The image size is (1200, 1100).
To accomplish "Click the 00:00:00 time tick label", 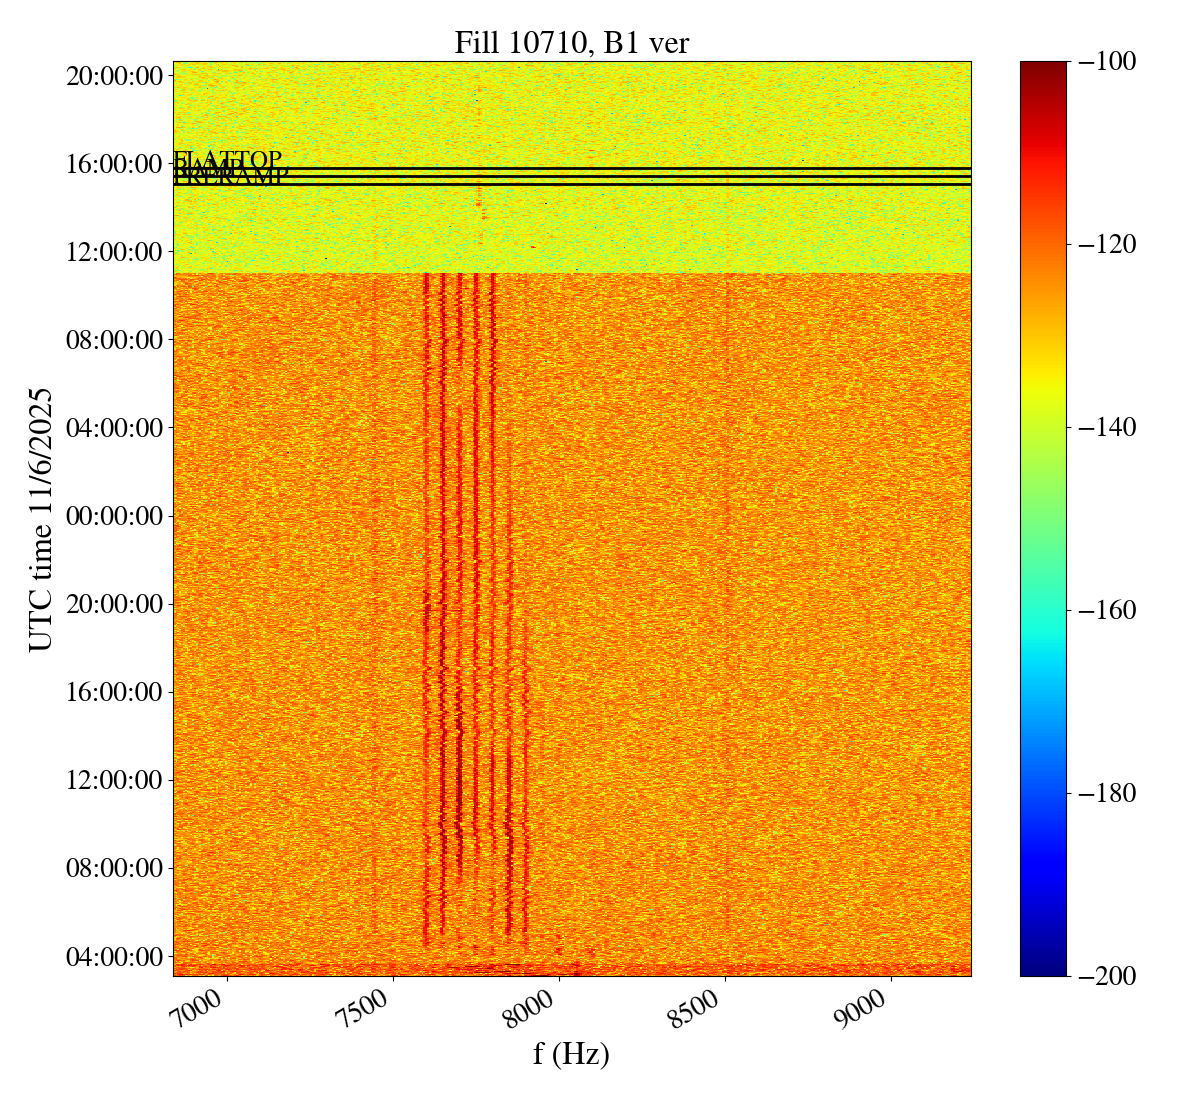I will point(114,516).
